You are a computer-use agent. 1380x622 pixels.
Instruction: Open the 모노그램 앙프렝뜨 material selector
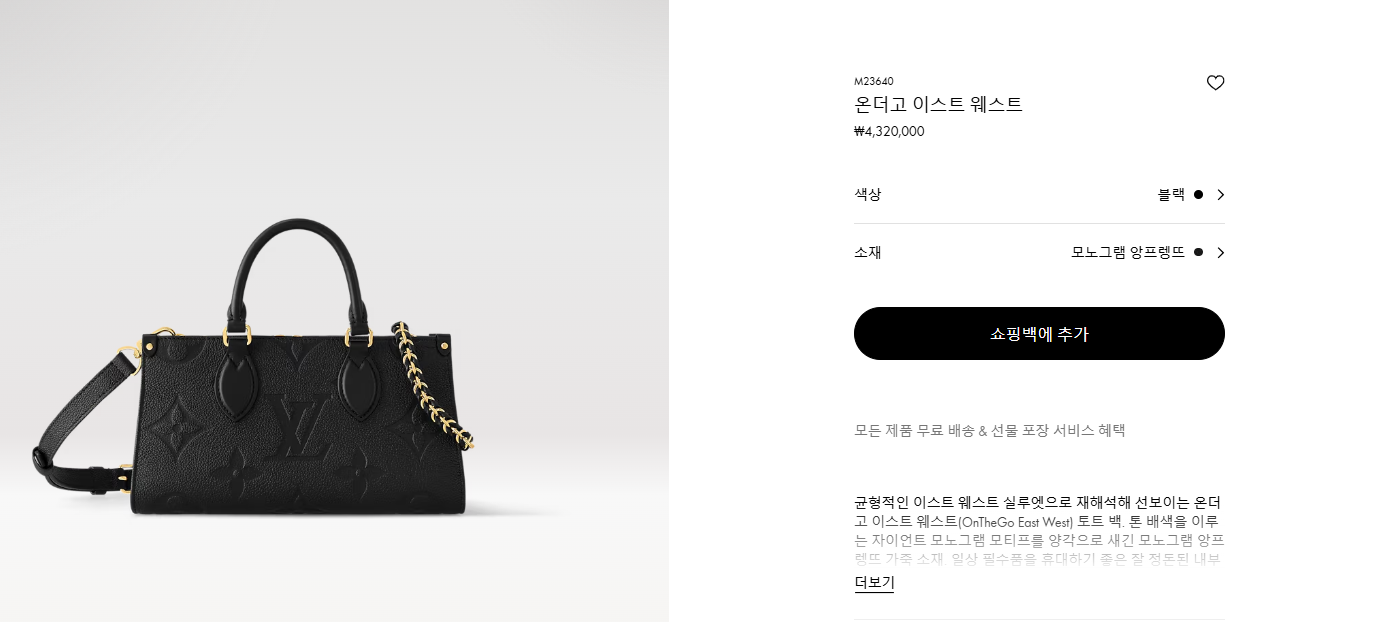pyautogui.click(x=1128, y=253)
